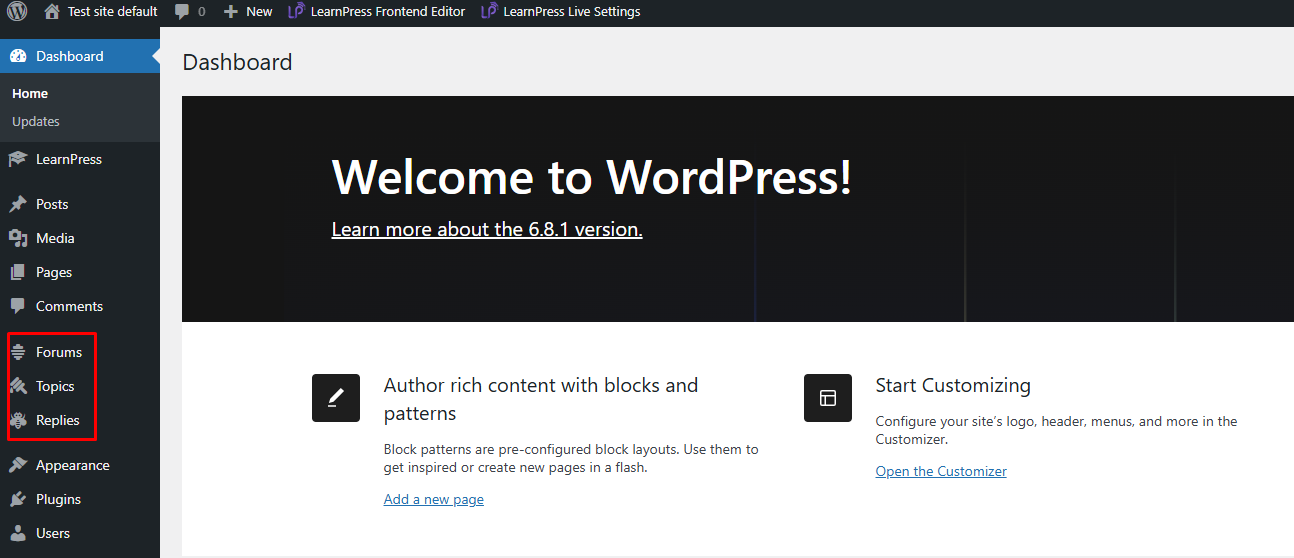The image size is (1294, 558).
Task: Open Appearance in sidebar
Action: [x=73, y=465]
